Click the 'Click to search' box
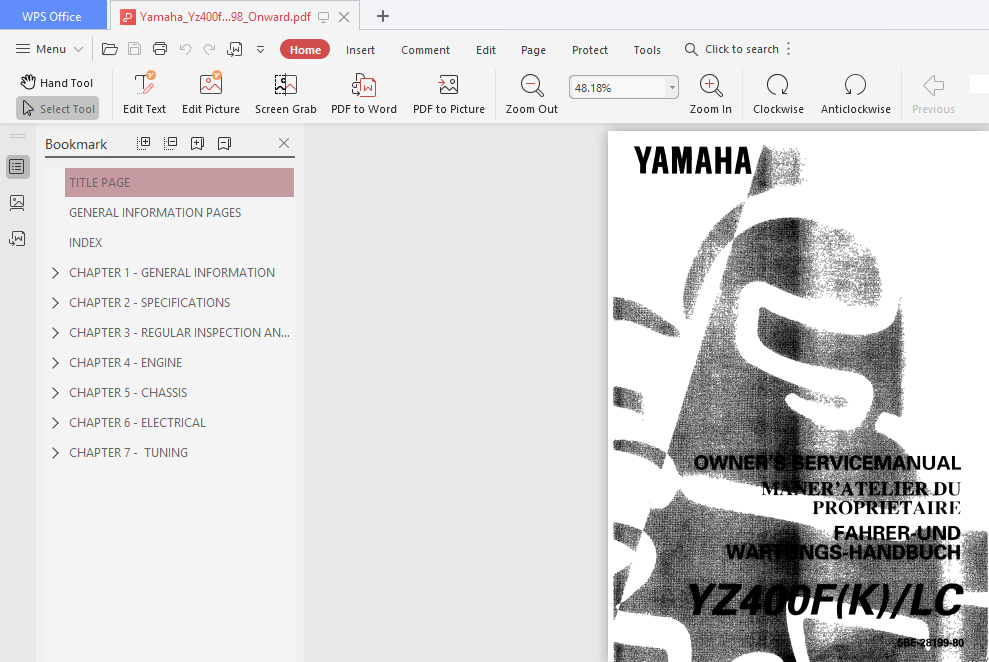This screenshot has height=662, width=989. pos(732,49)
